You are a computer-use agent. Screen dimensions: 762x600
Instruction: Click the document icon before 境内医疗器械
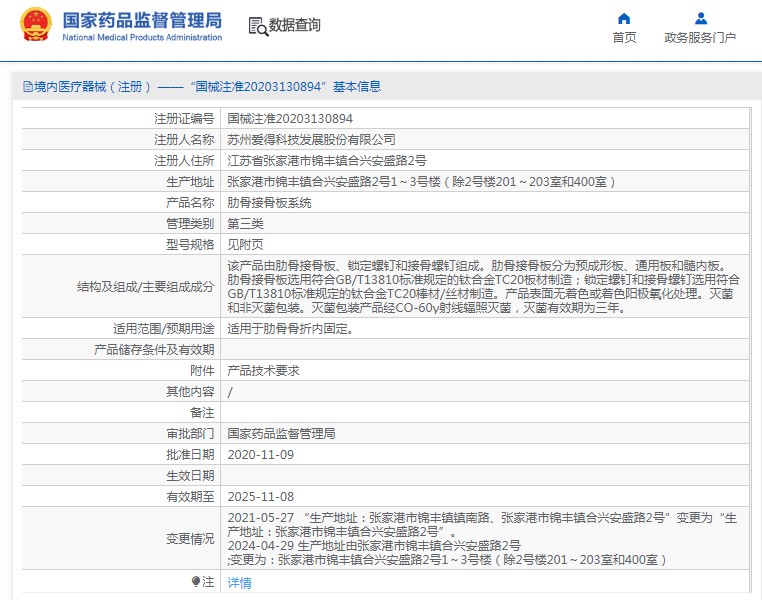coord(28,87)
